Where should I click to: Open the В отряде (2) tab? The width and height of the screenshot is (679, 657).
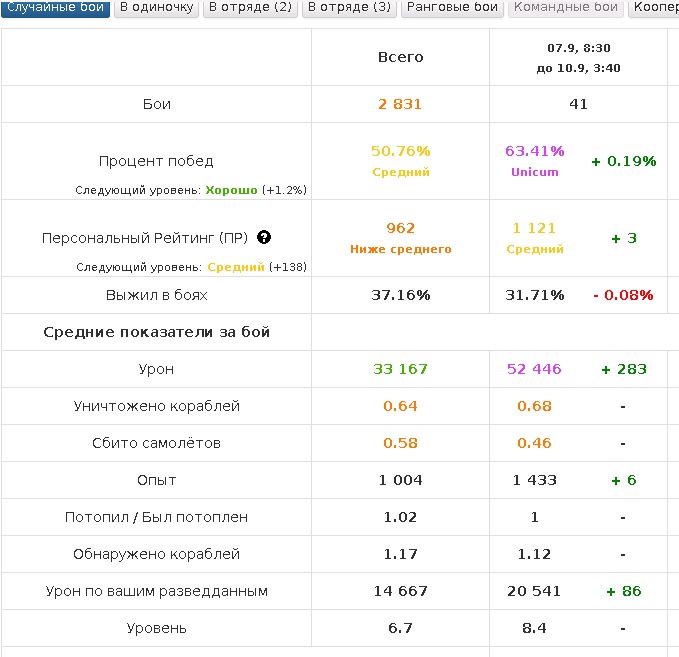point(250,8)
